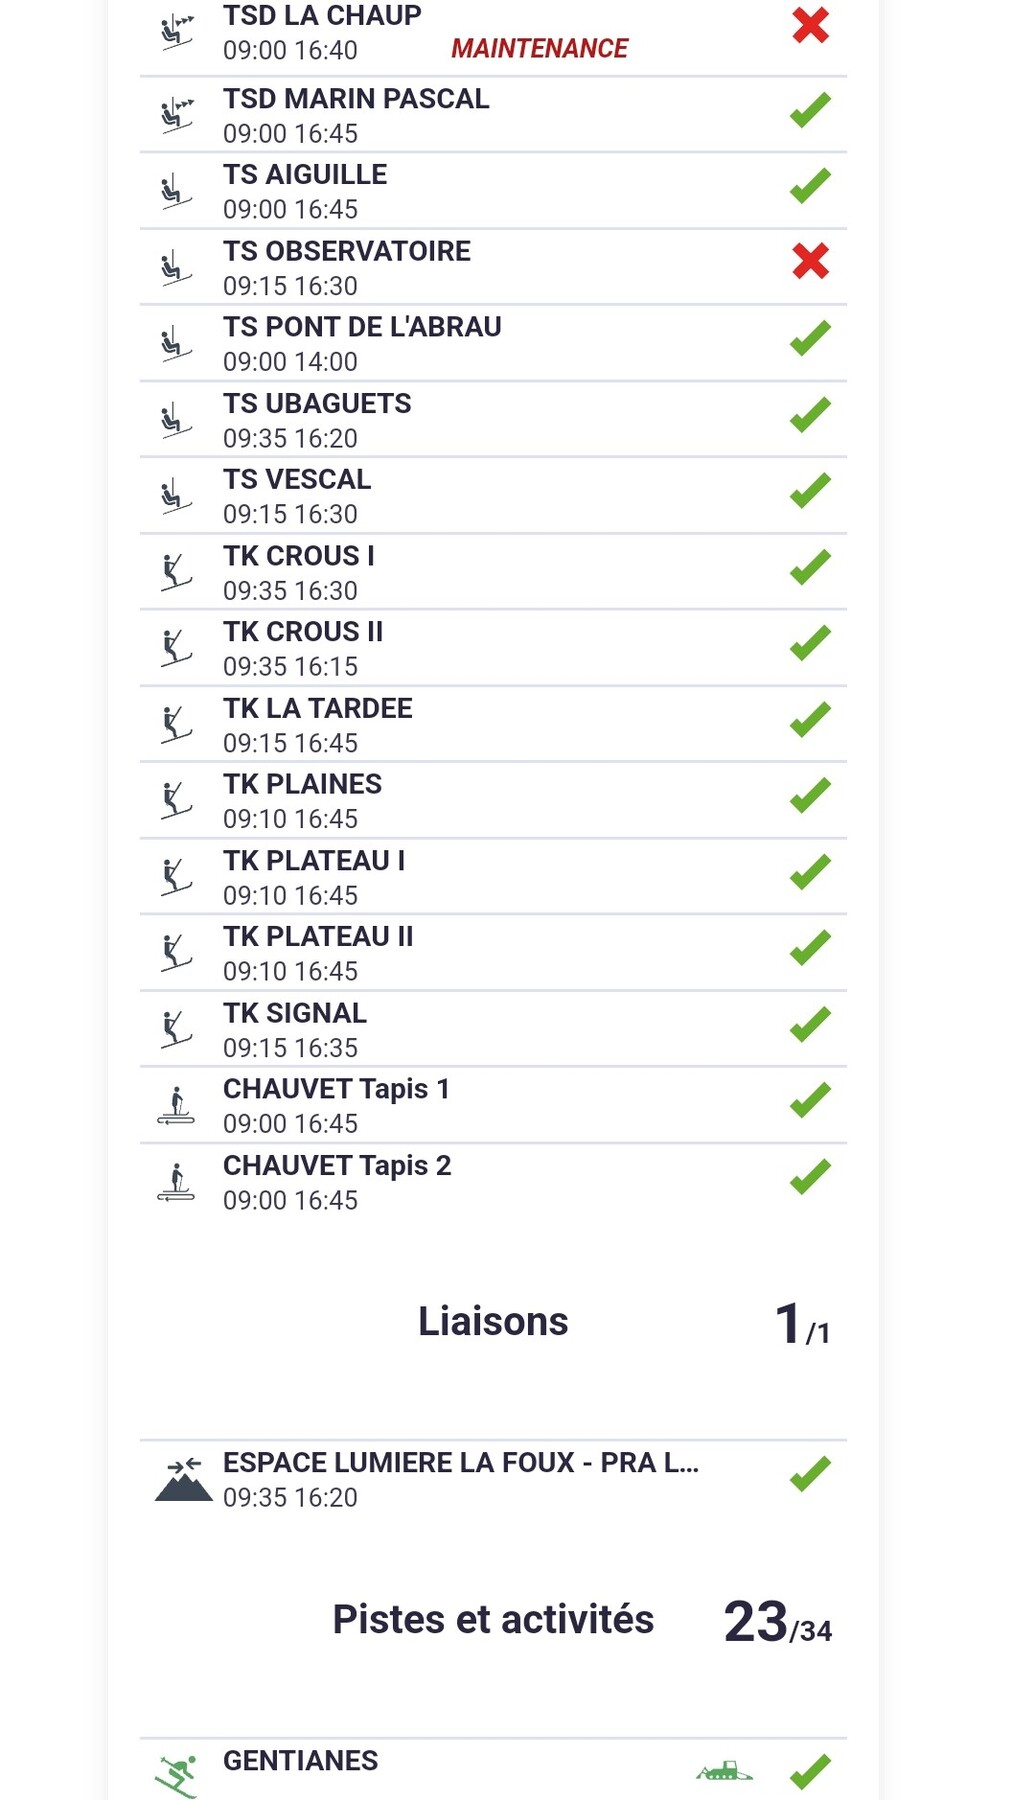The image size is (1035, 1800).
Task: Click the mountain liaison icon for ESPACE LUMIERE
Action: pos(183,1480)
